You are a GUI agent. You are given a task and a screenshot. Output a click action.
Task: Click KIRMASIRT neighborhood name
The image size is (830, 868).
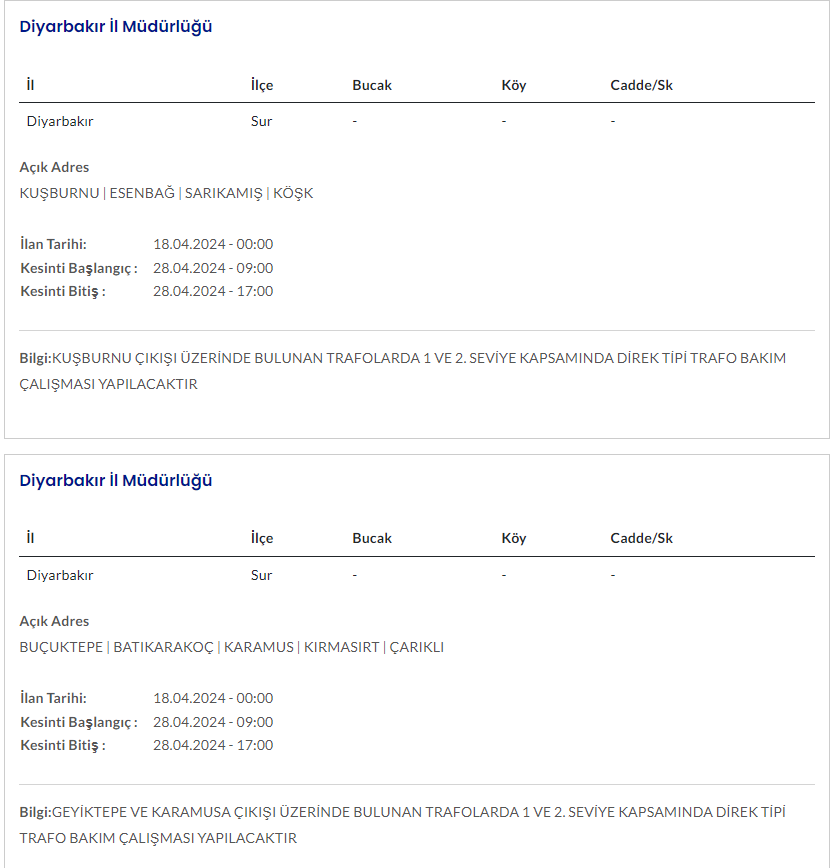(x=342, y=647)
